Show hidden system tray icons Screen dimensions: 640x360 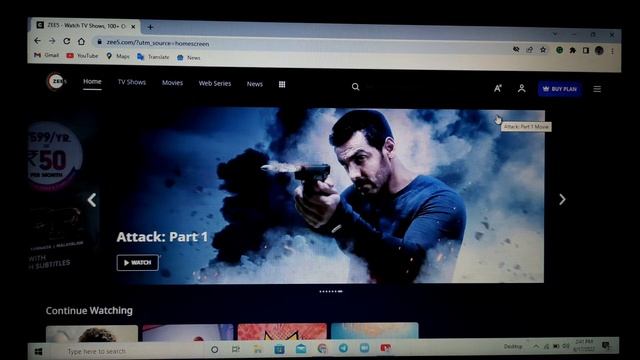(536, 347)
